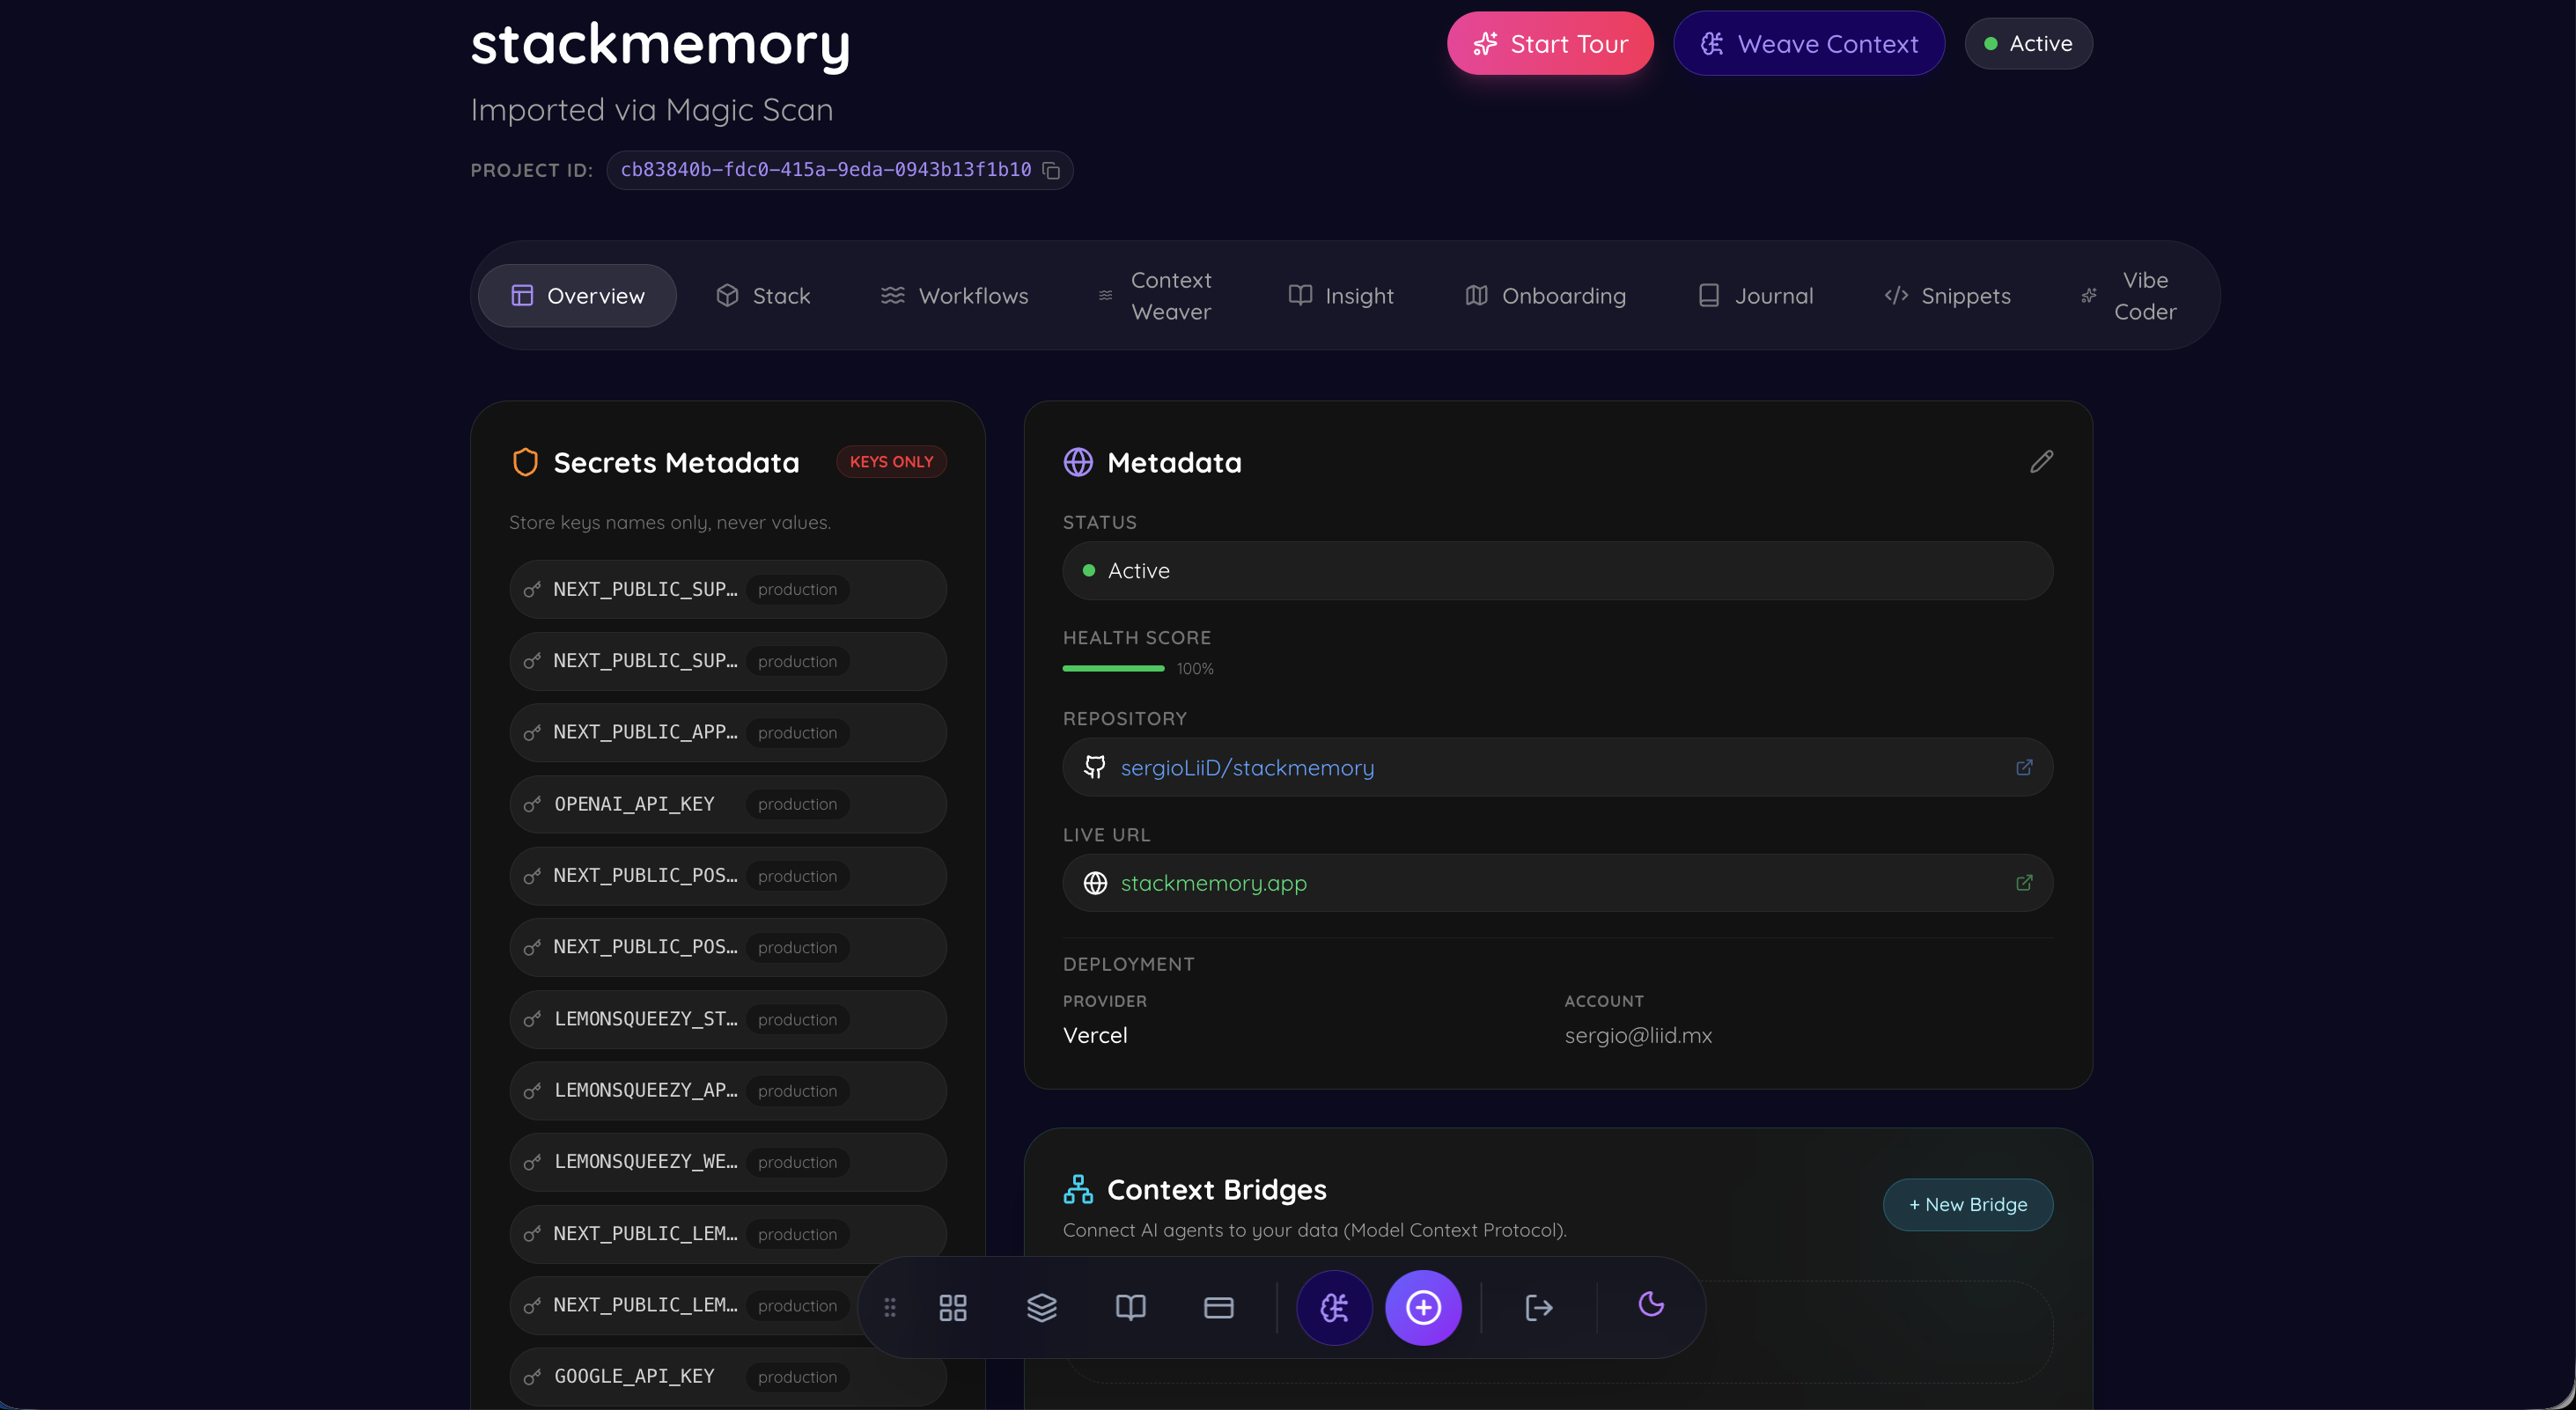
Task: Open the Journal tab
Action: coord(1756,296)
